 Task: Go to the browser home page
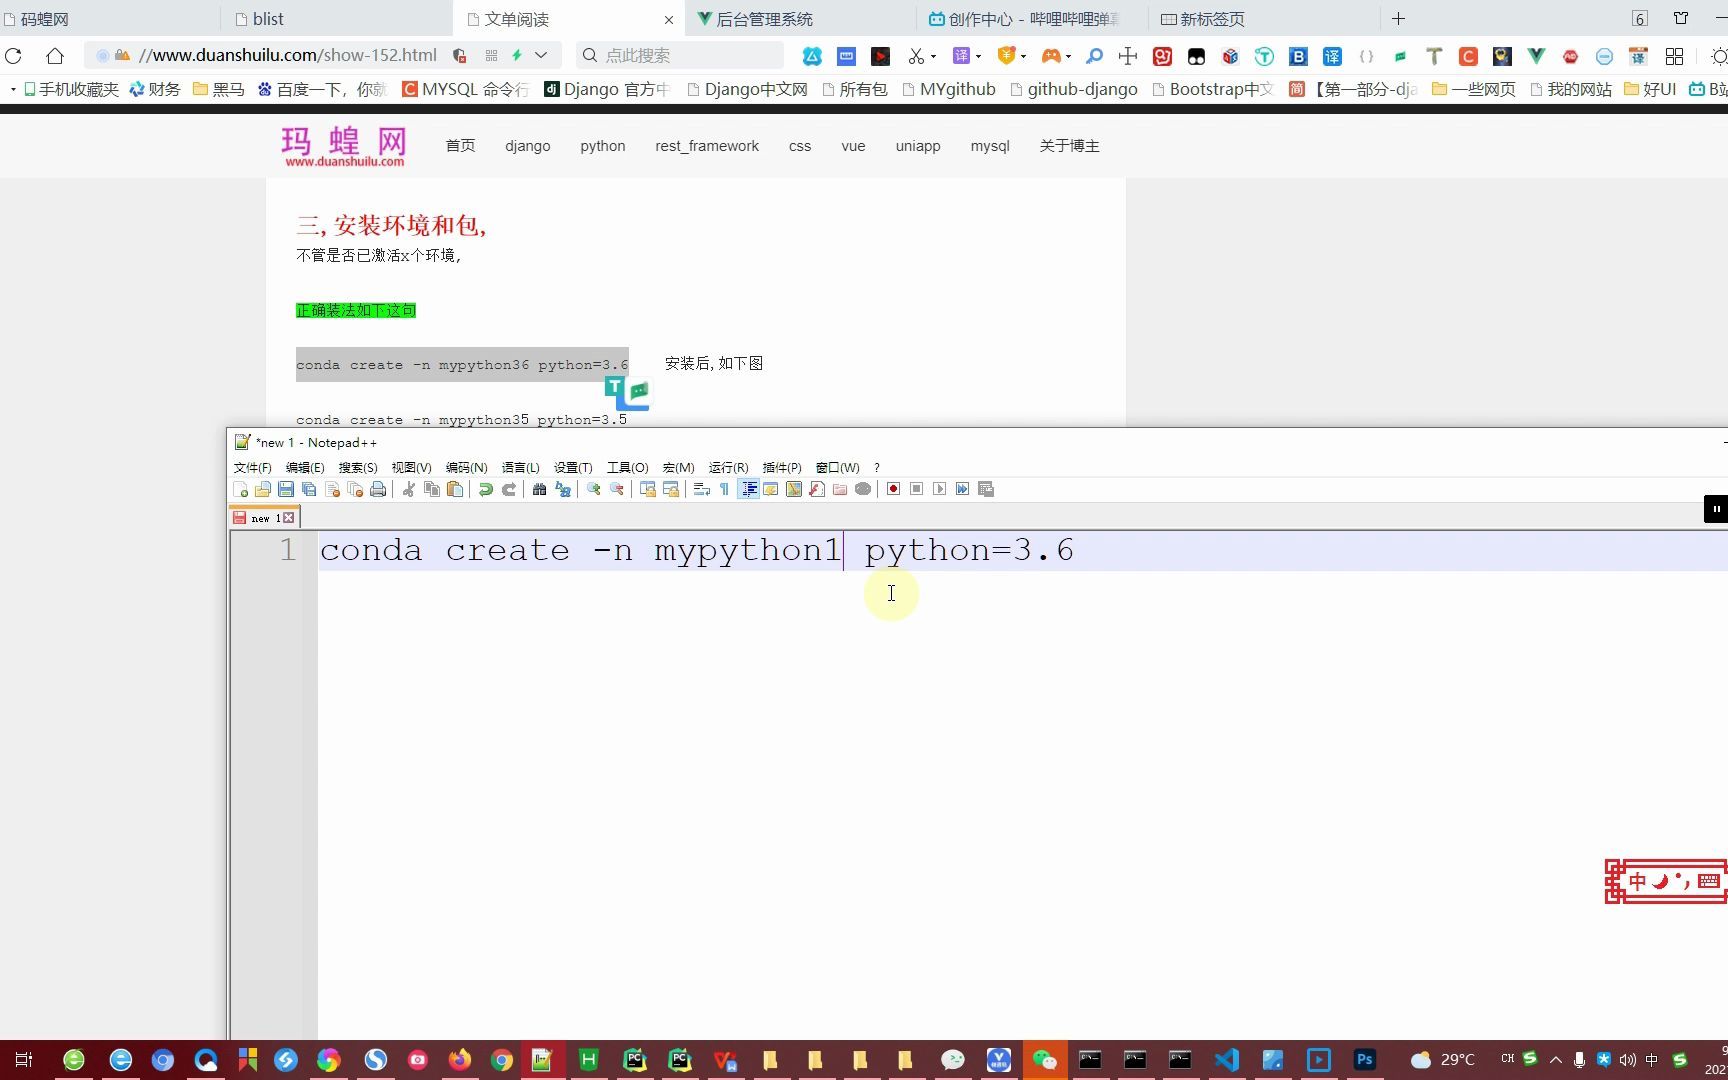pos(55,56)
